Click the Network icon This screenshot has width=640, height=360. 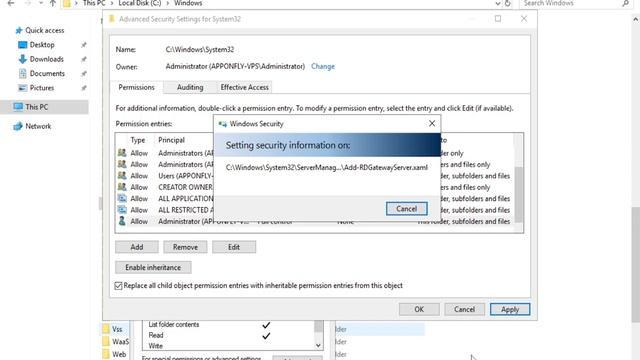pos(18,126)
